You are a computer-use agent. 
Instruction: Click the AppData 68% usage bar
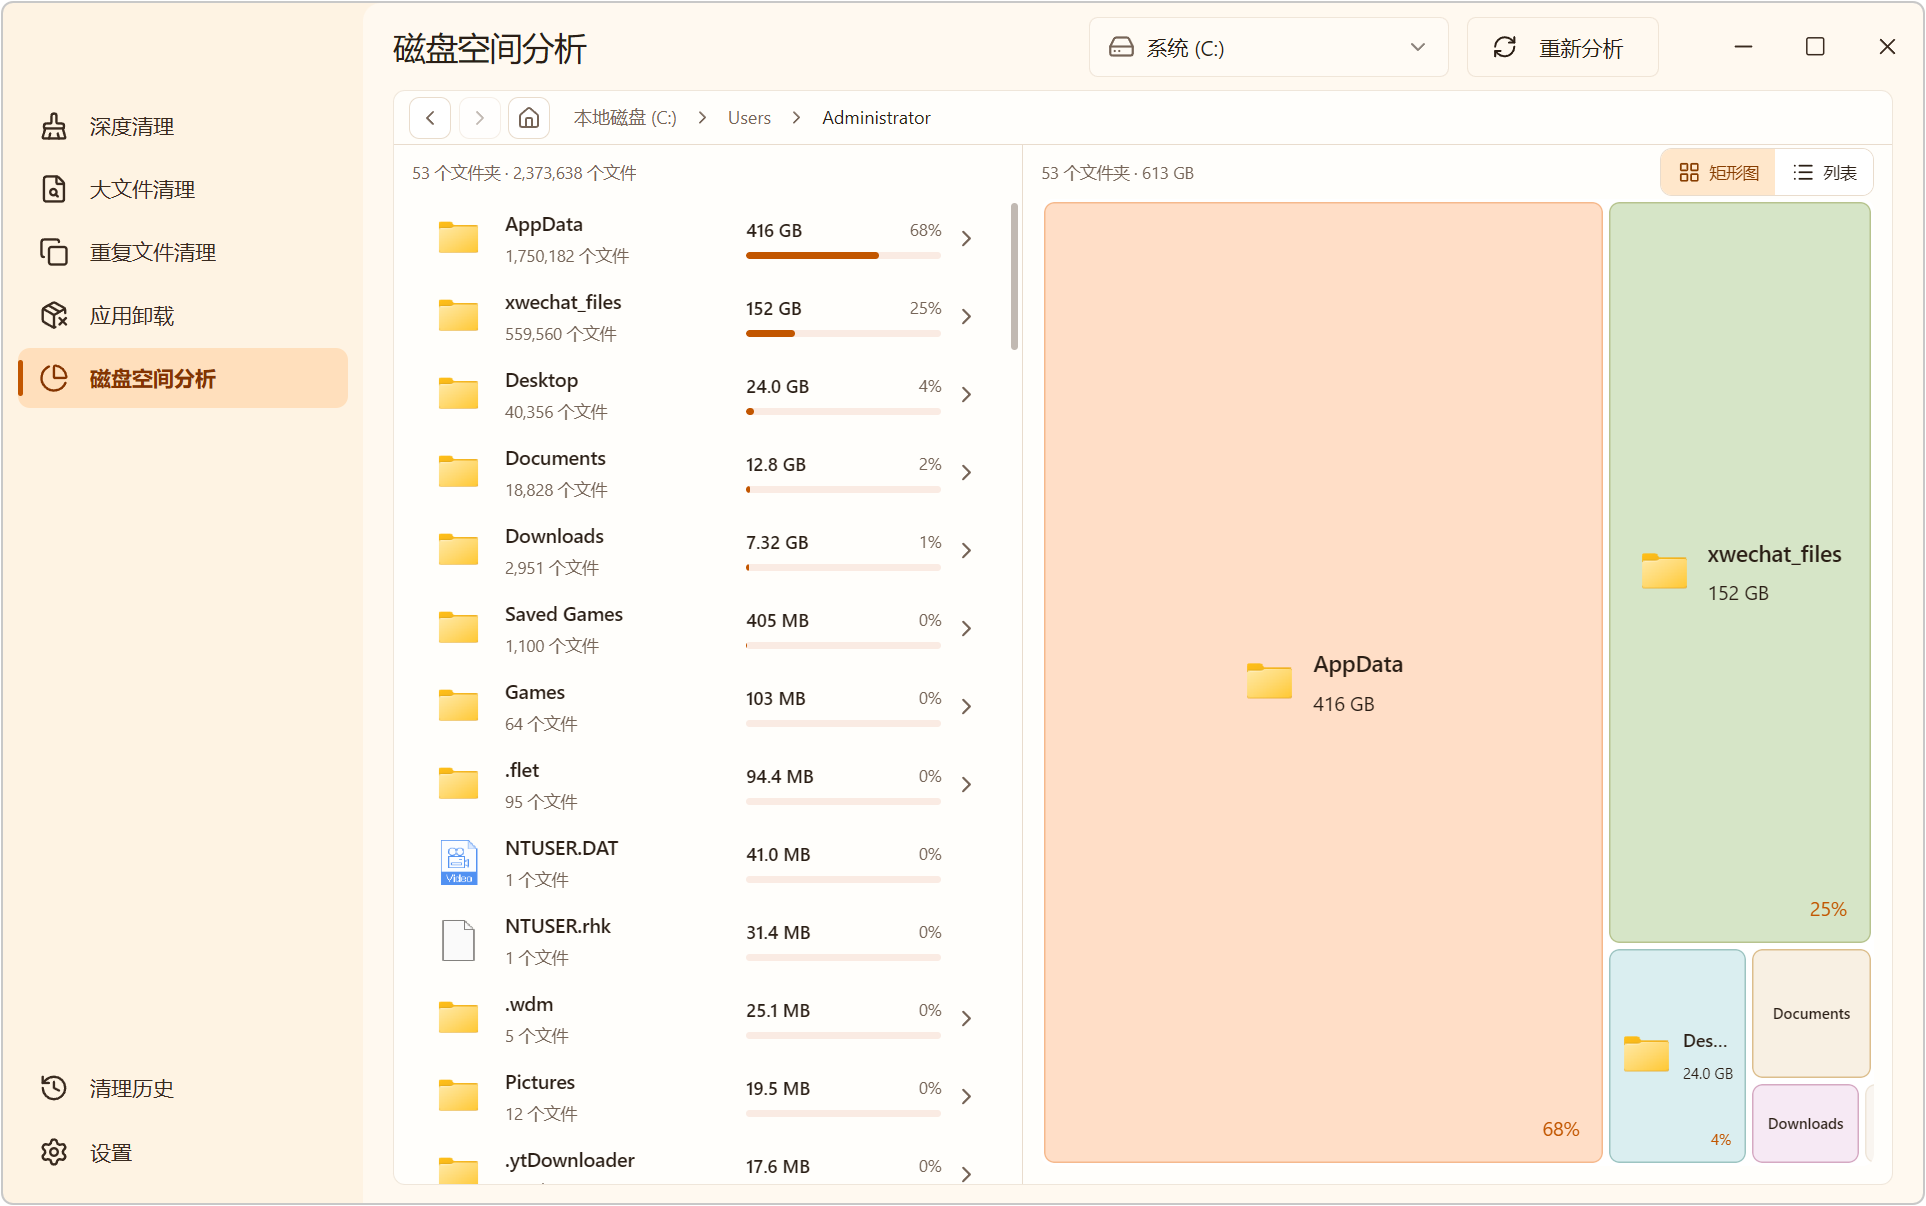pyautogui.click(x=843, y=256)
